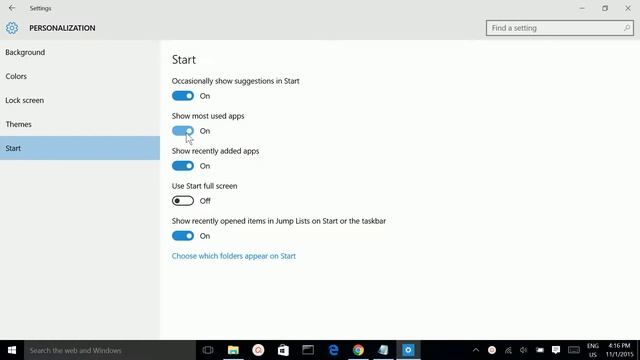Screen dimensions: 640x360
Task: Open the Action Center notification icon
Action: (556, 350)
